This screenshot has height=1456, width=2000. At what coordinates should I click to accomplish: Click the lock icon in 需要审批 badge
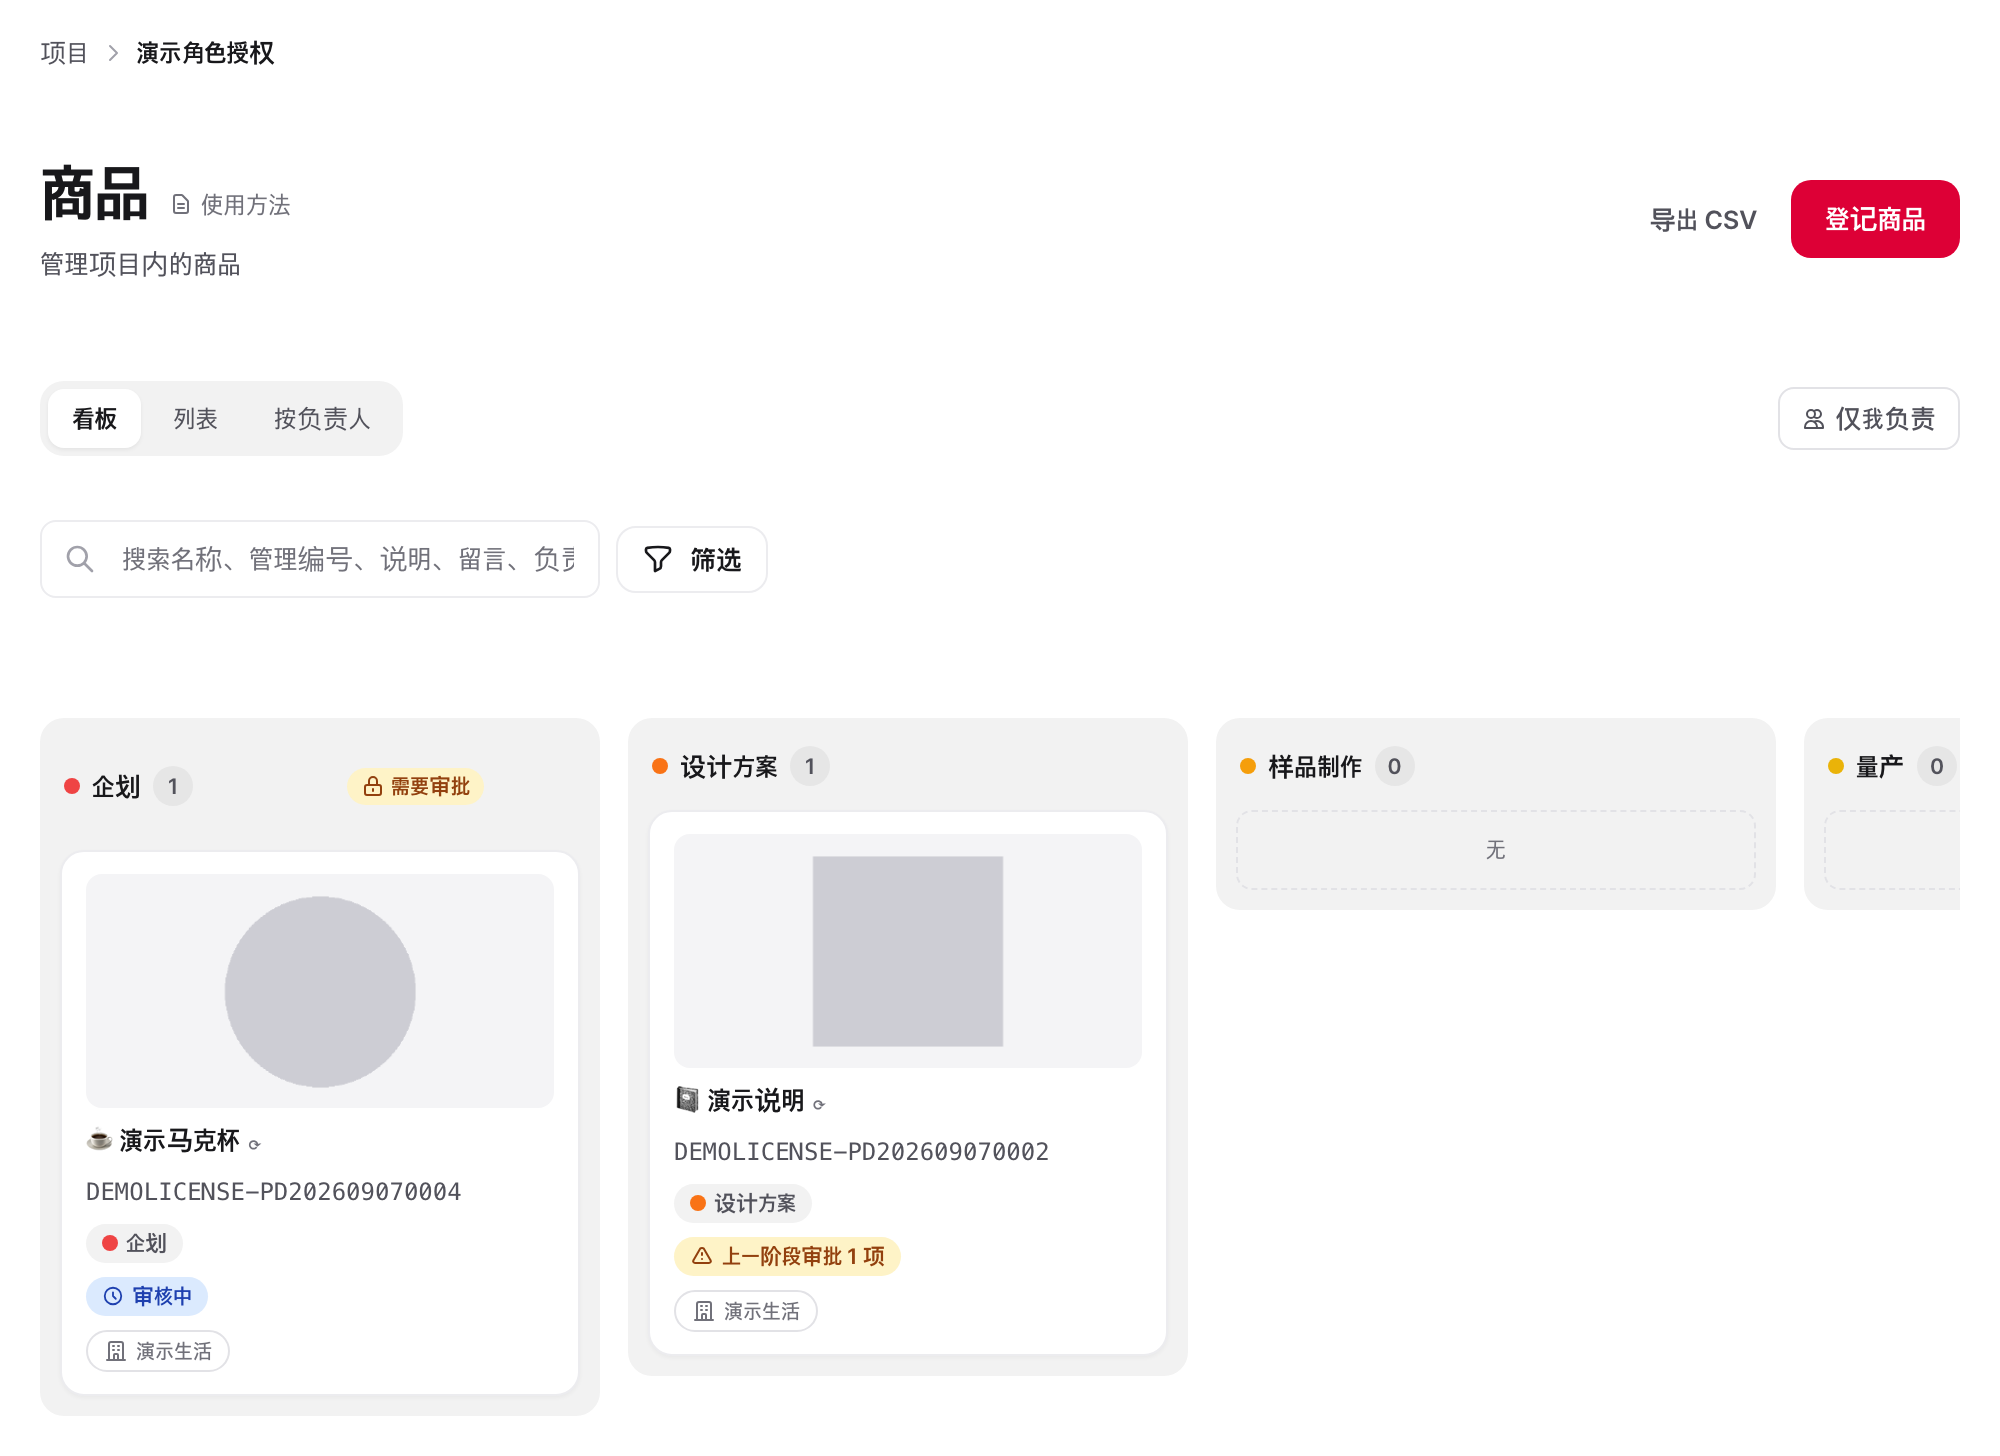(373, 787)
